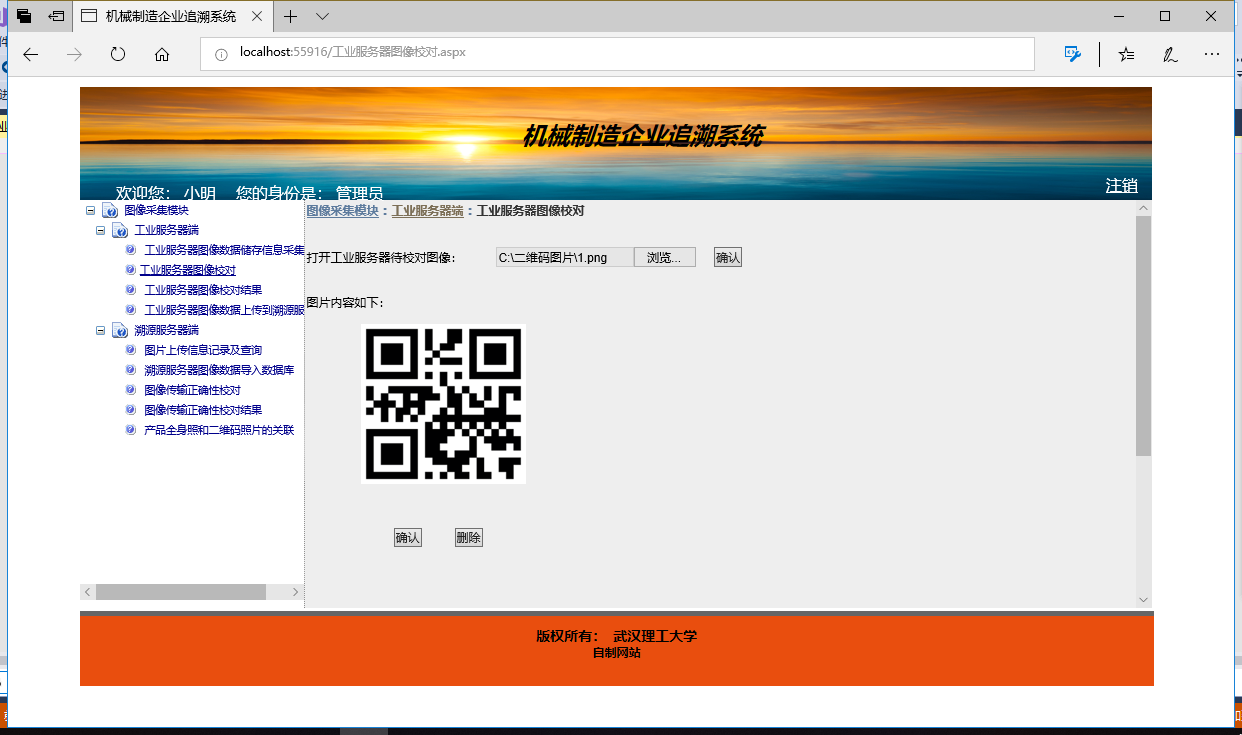
Task: Click the 武汉理工大学 footer text
Action: click(x=655, y=636)
